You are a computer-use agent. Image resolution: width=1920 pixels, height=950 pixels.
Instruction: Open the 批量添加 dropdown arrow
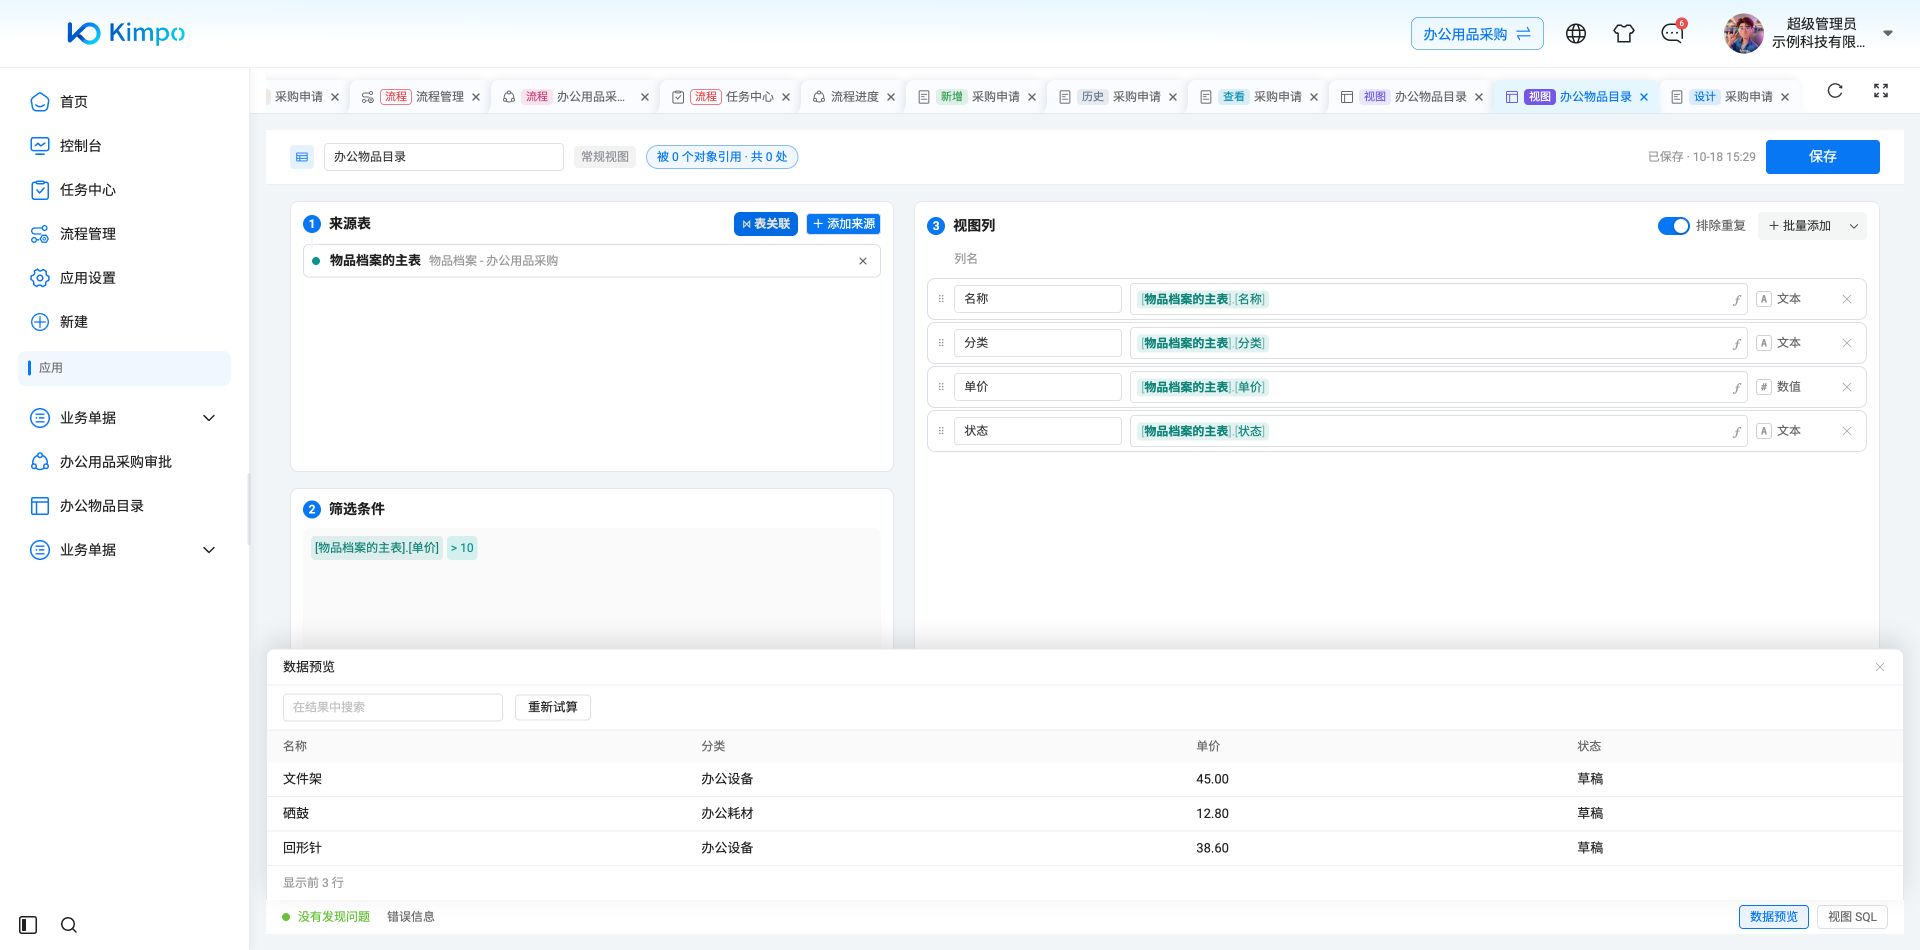coord(1854,226)
